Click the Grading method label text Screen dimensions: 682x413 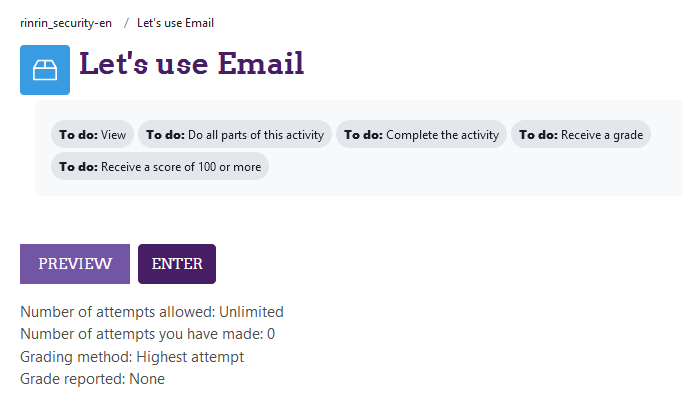(76, 356)
